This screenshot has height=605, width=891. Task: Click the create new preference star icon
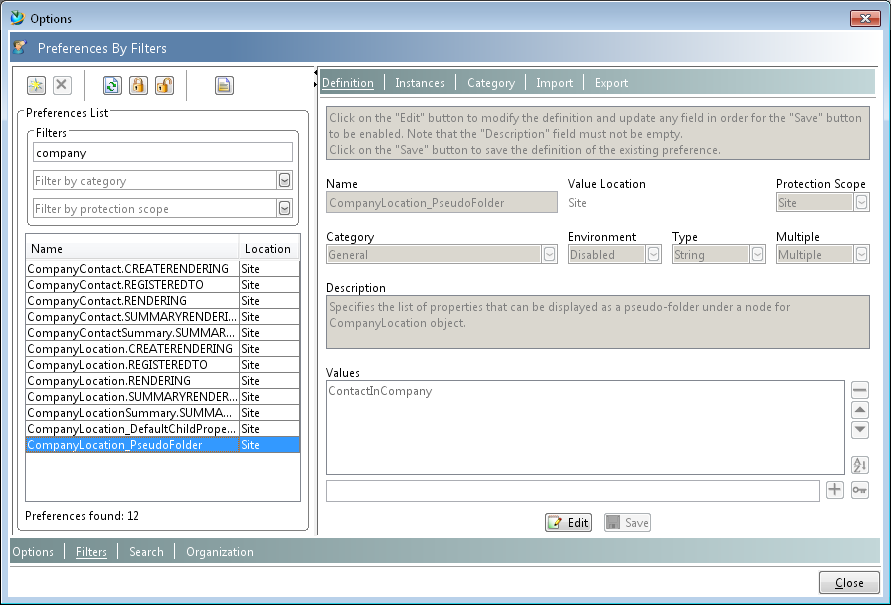click(x=36, y=86)
